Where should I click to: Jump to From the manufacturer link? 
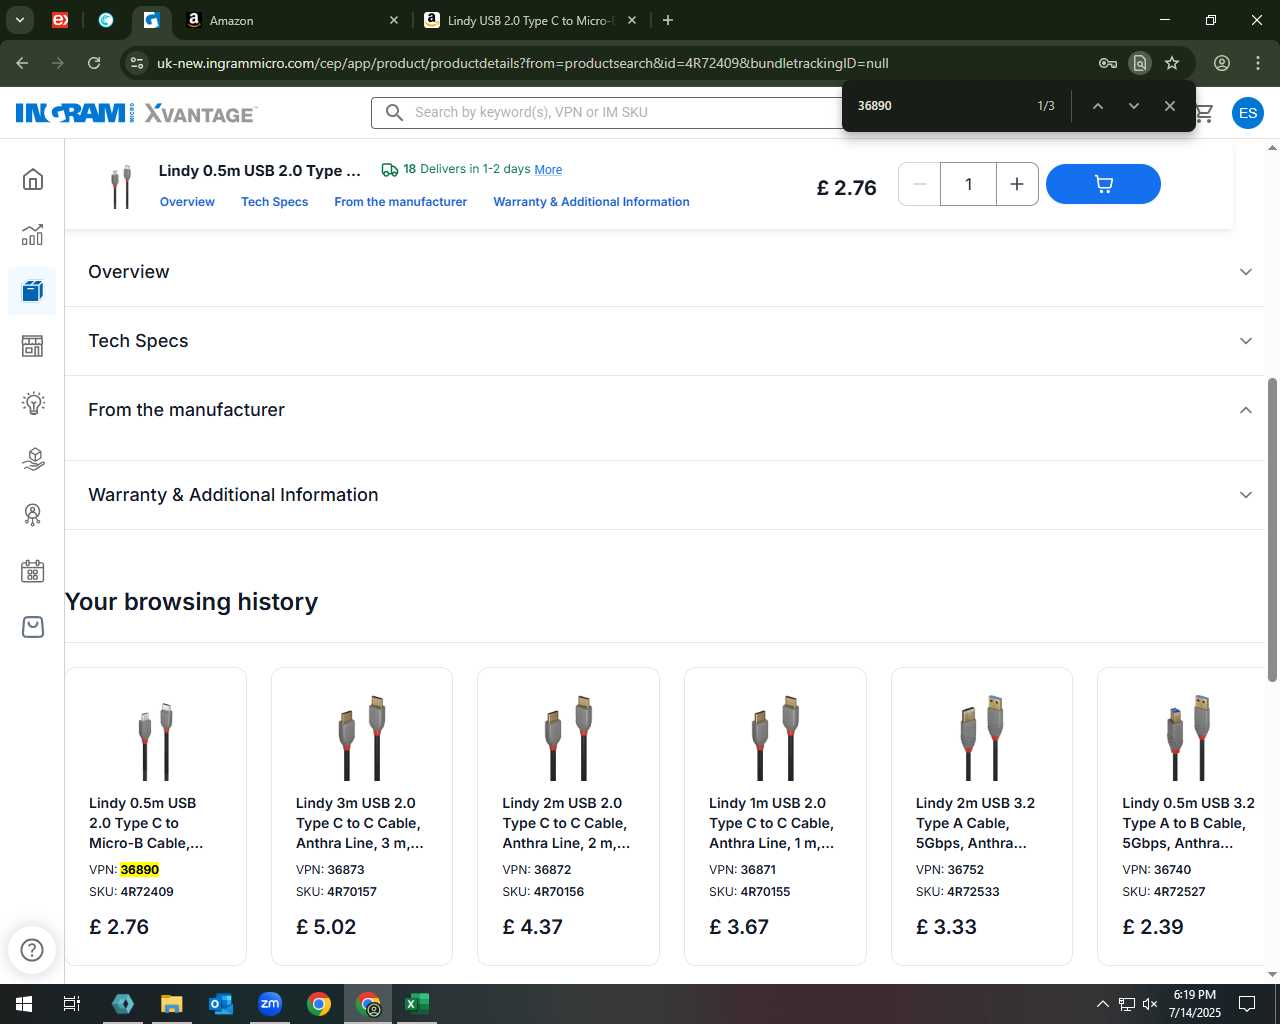pyautogui.click(x=400, y=202)
